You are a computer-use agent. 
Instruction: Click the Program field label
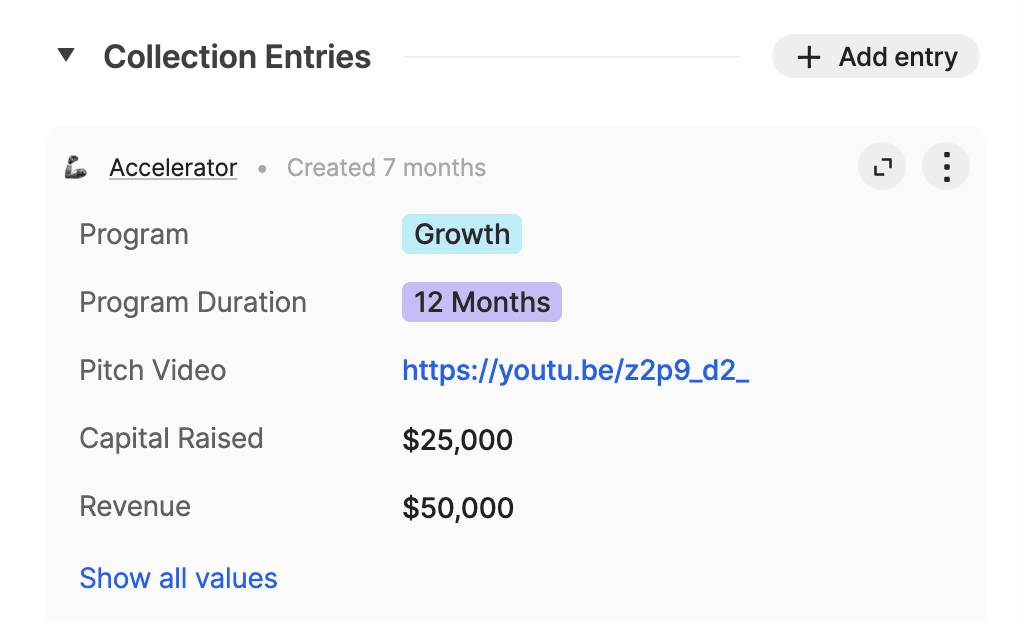134,235
